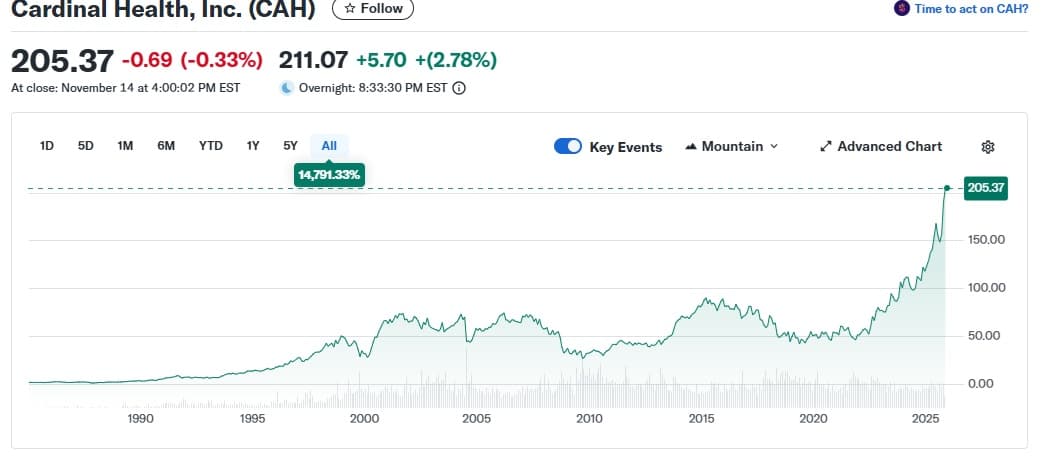Click the 100.00 axis label

(x=988, y=288)
